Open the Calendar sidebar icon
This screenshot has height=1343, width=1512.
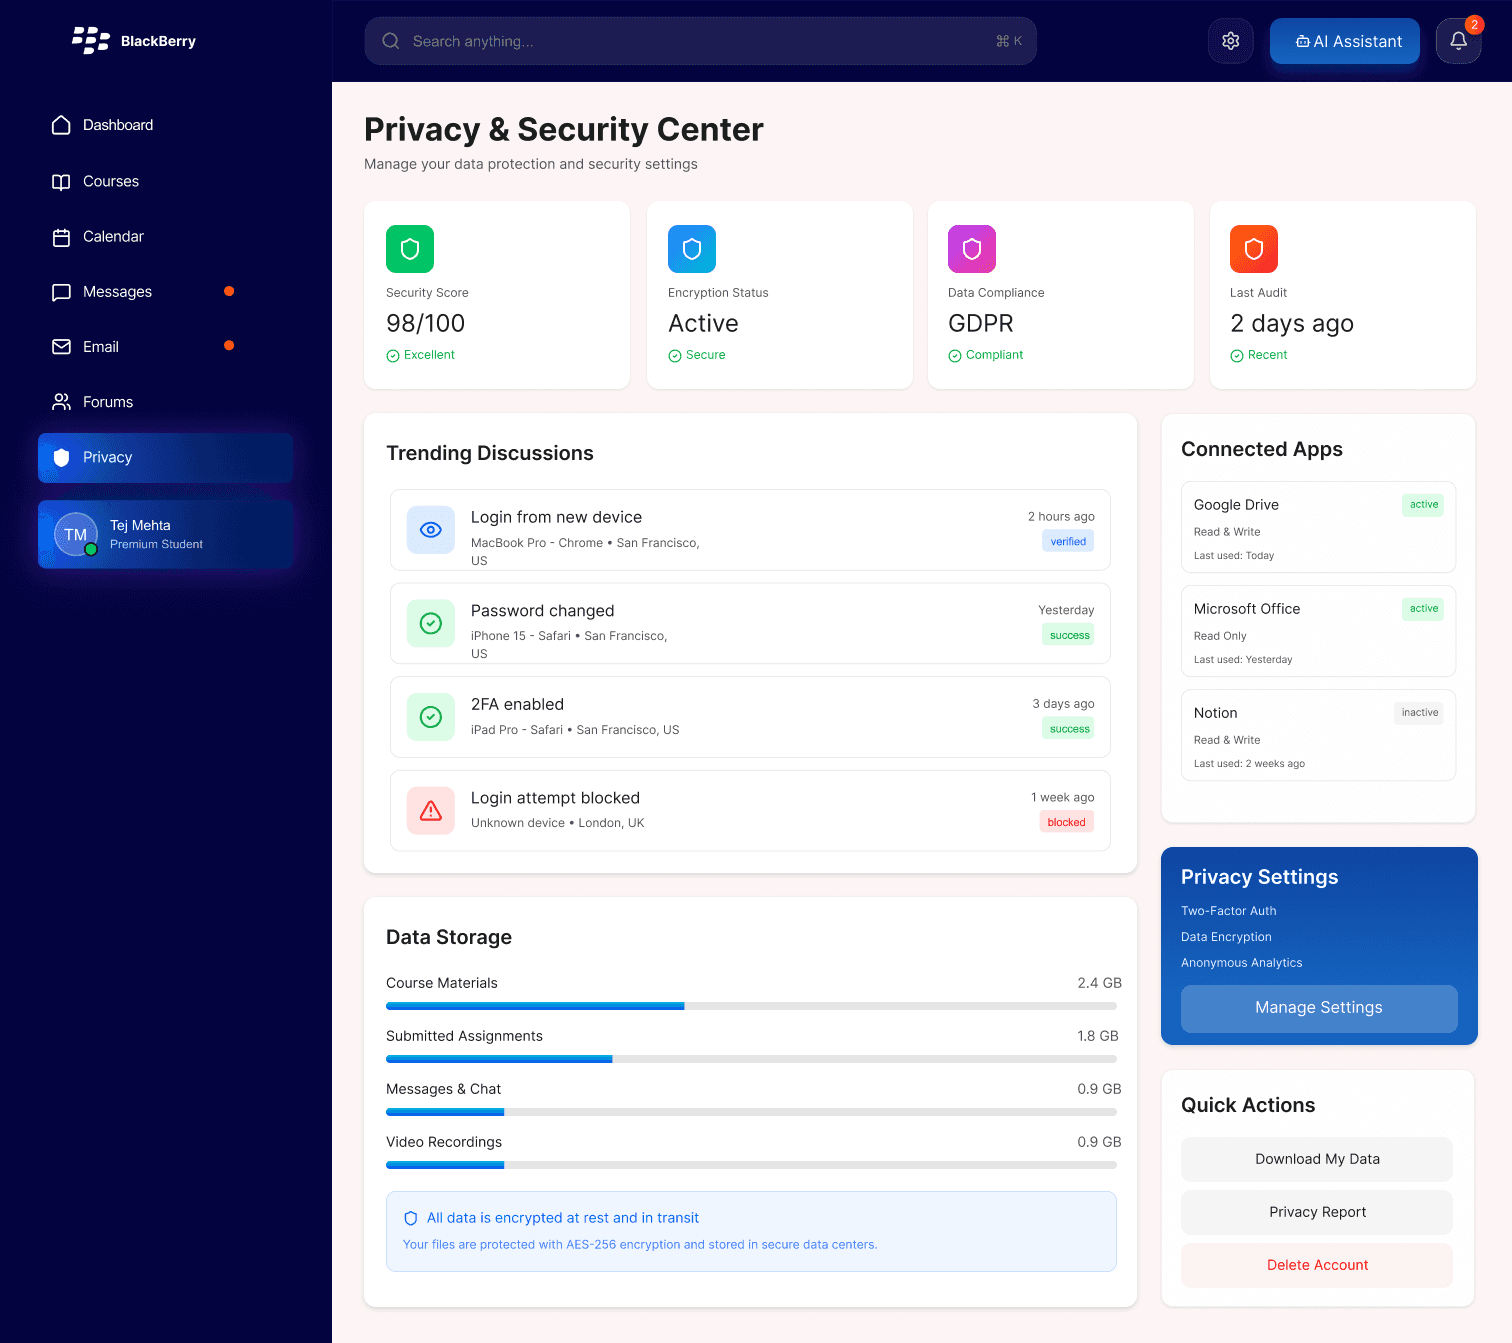coord(61,236)
